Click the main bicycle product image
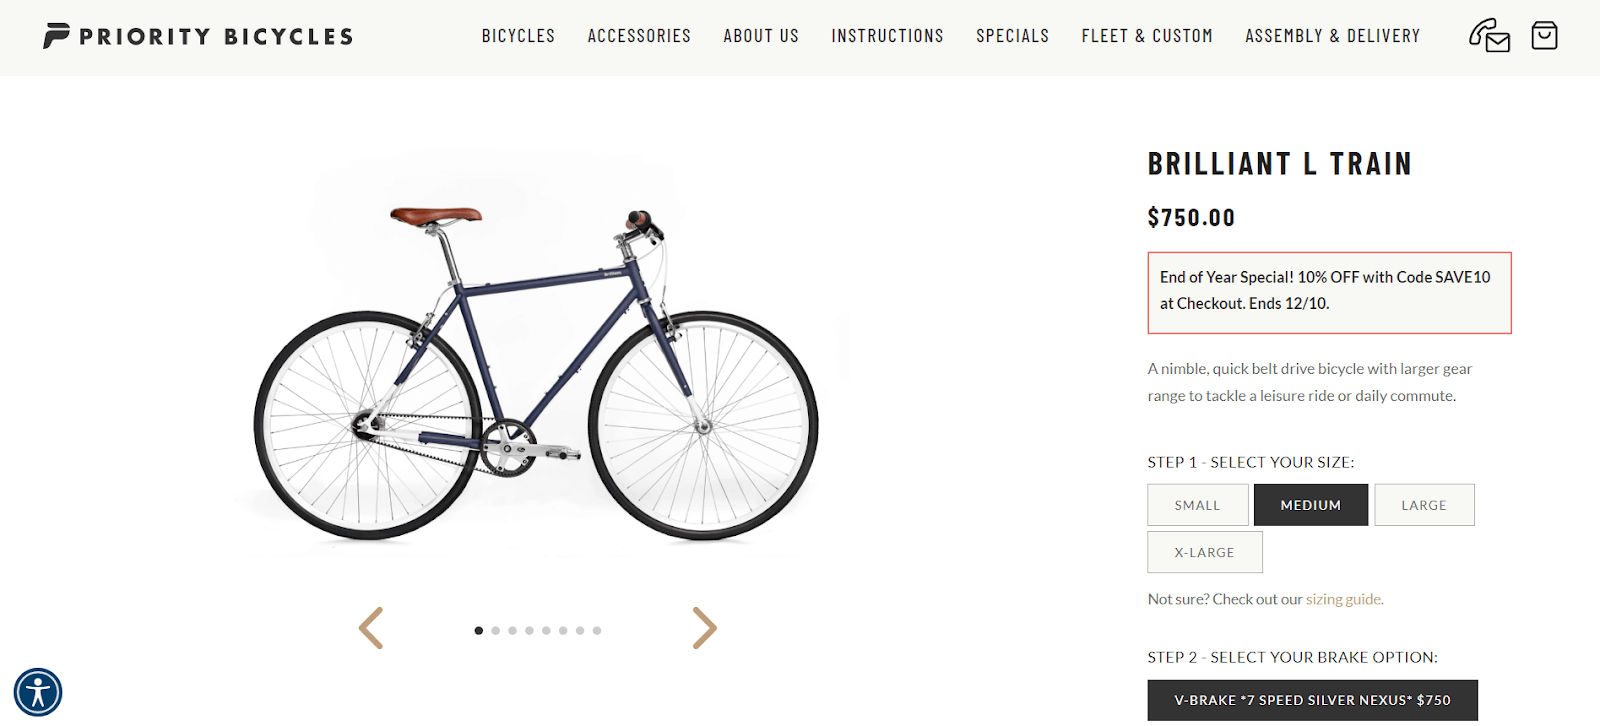The width and height of the screenshot is (1600, 726). click(x=537, y=370)
